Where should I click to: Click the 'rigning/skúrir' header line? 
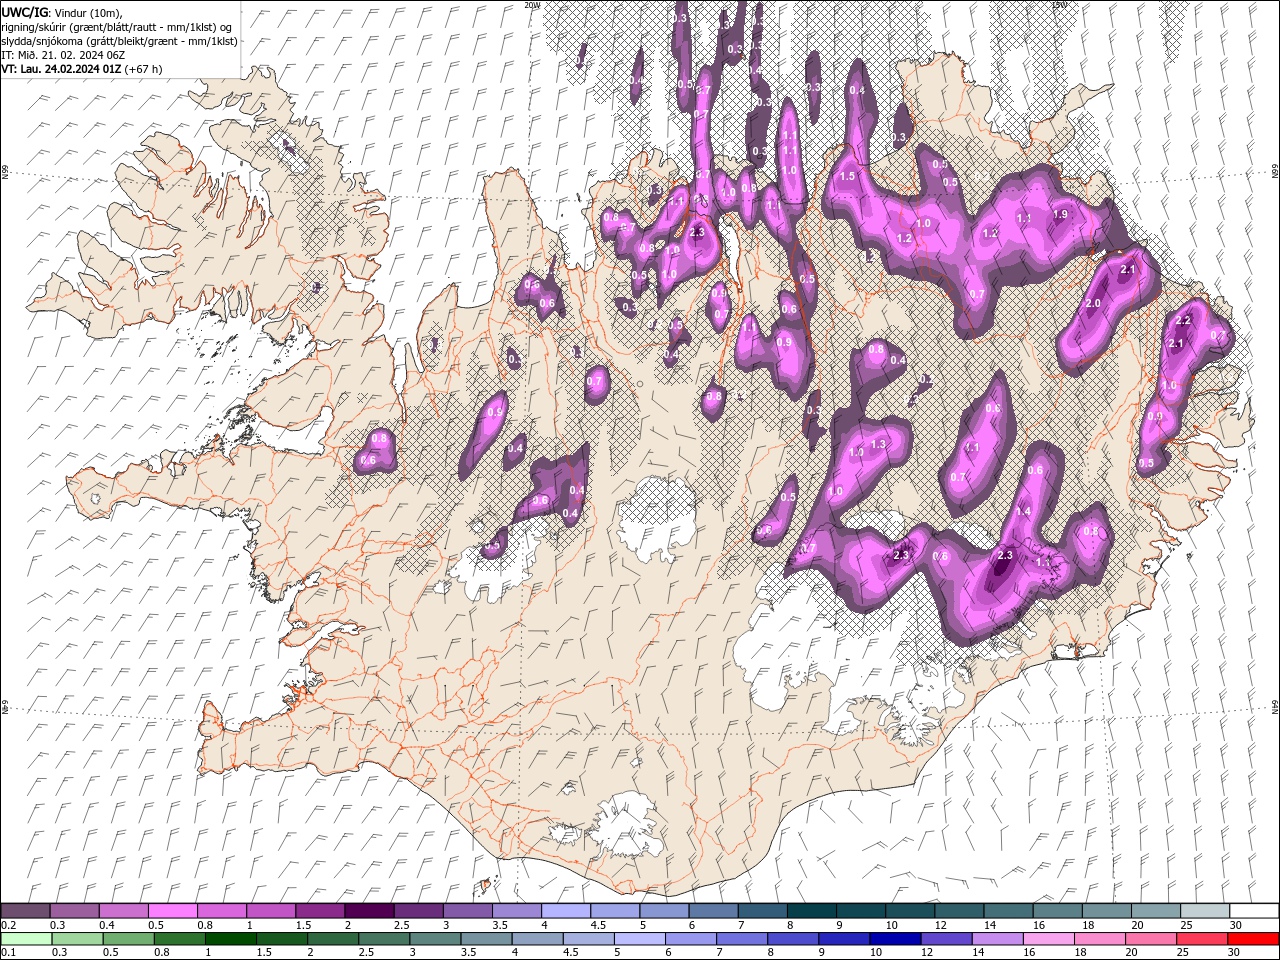coord(117,27)
